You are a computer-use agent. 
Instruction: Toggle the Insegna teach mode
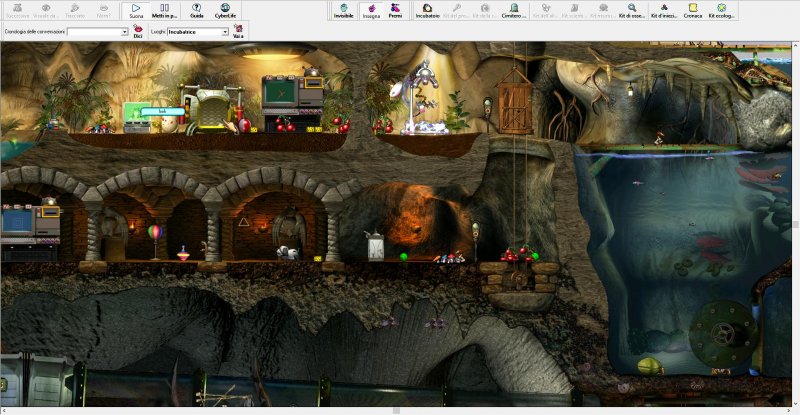[371, 10]
